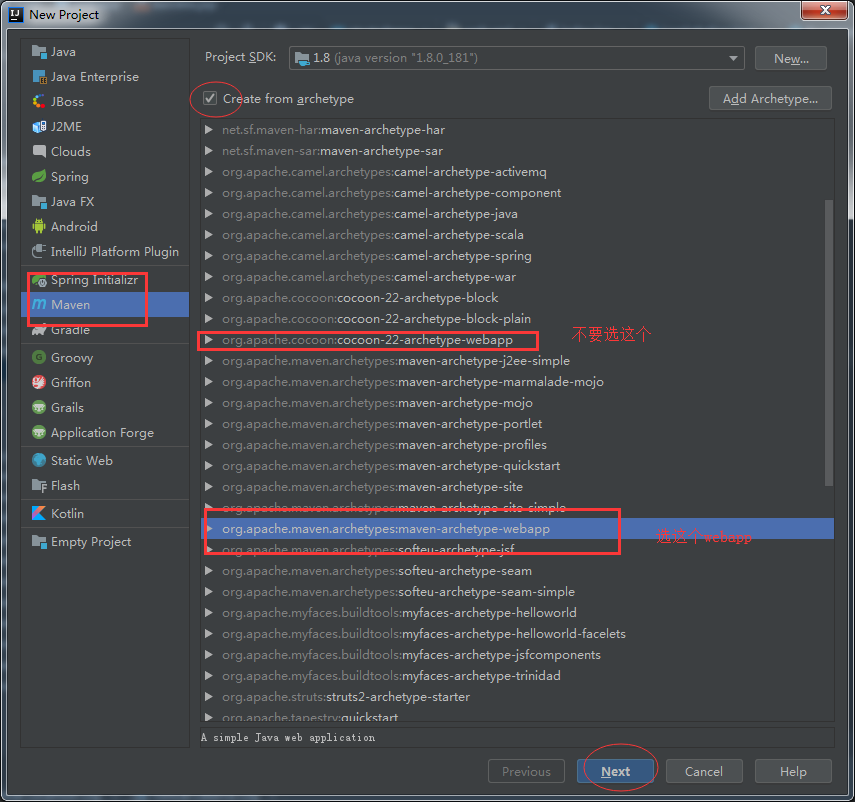Click the Next button

coord(616,771)
